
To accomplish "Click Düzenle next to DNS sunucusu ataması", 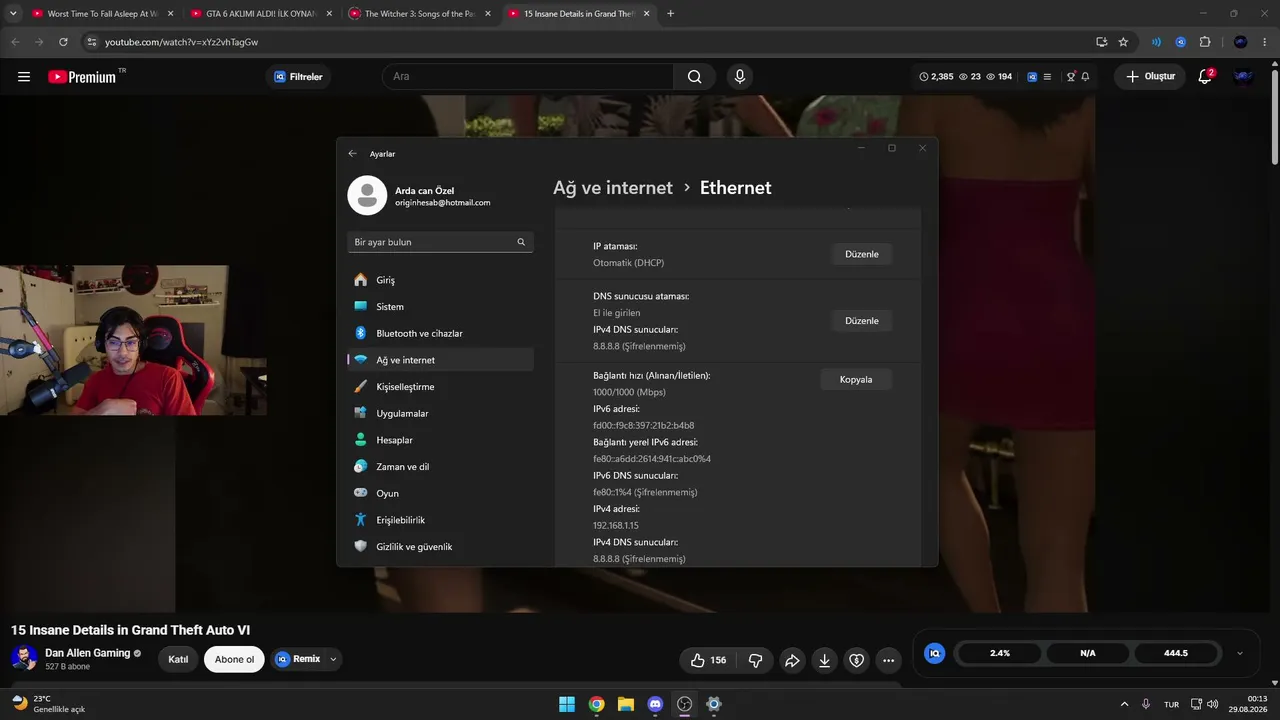I will pos(861,321).
